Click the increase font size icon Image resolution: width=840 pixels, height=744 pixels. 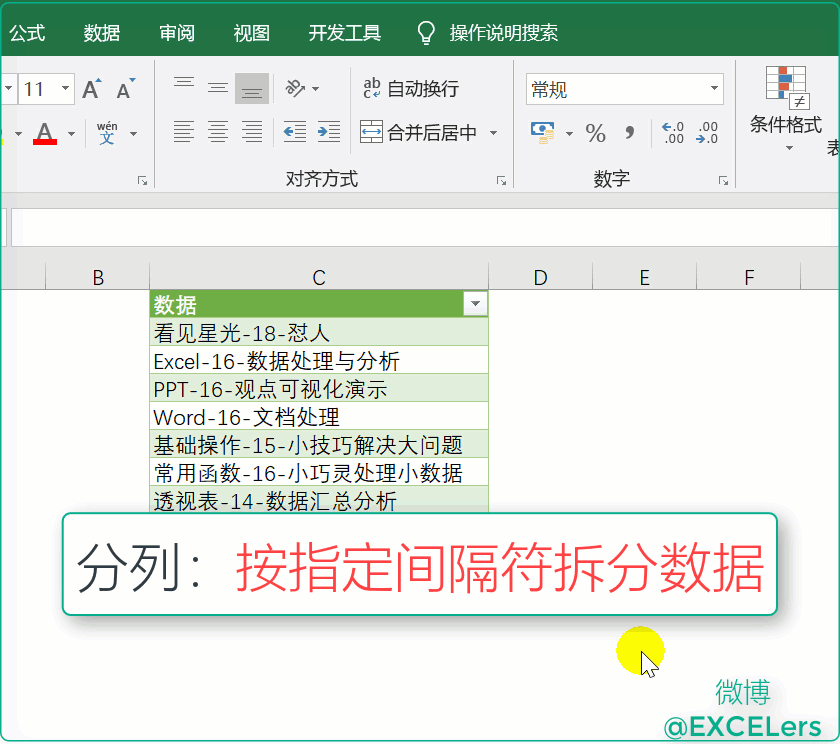tap(91, 89)
